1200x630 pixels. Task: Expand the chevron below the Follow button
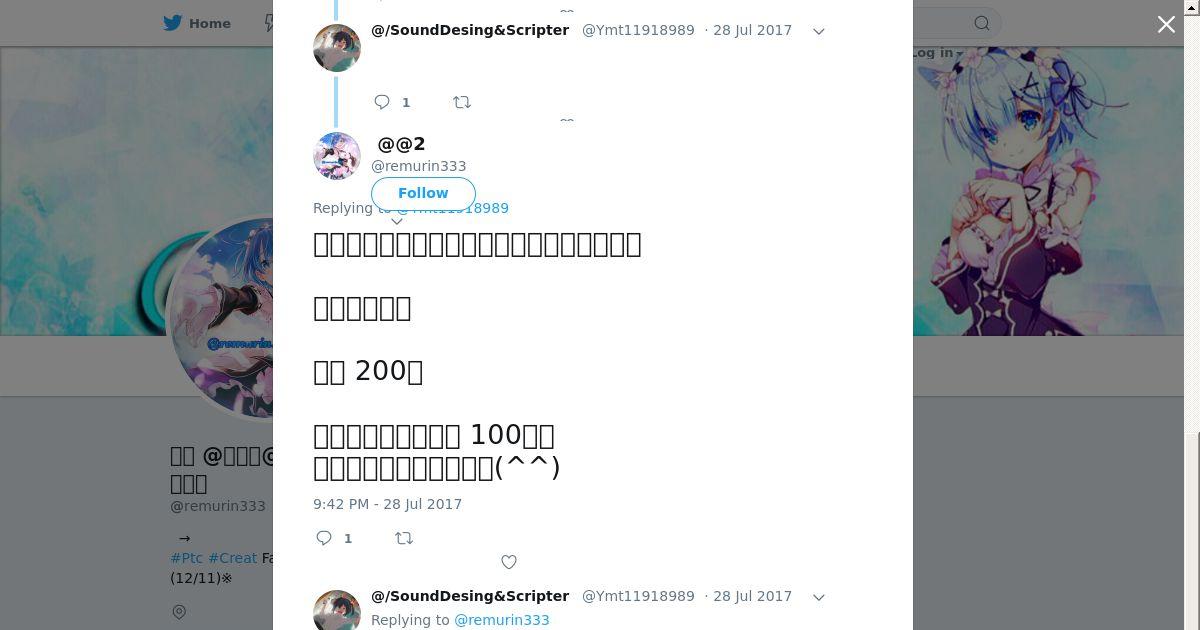397,221
